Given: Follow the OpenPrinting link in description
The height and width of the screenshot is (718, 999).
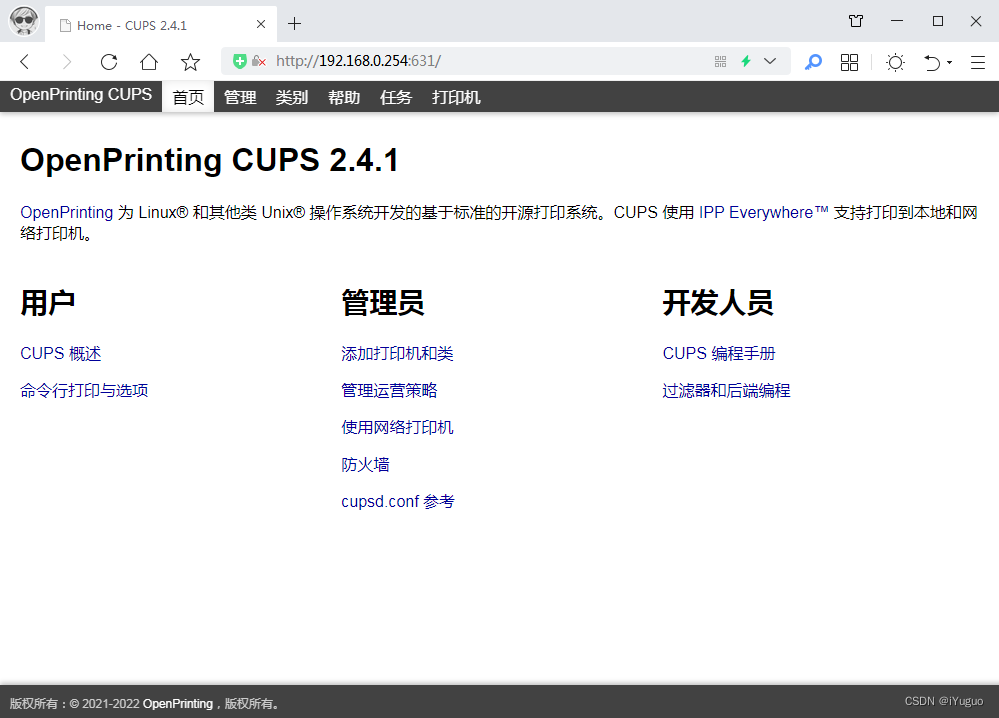Looking at the screenshot, I should point(66,212).
